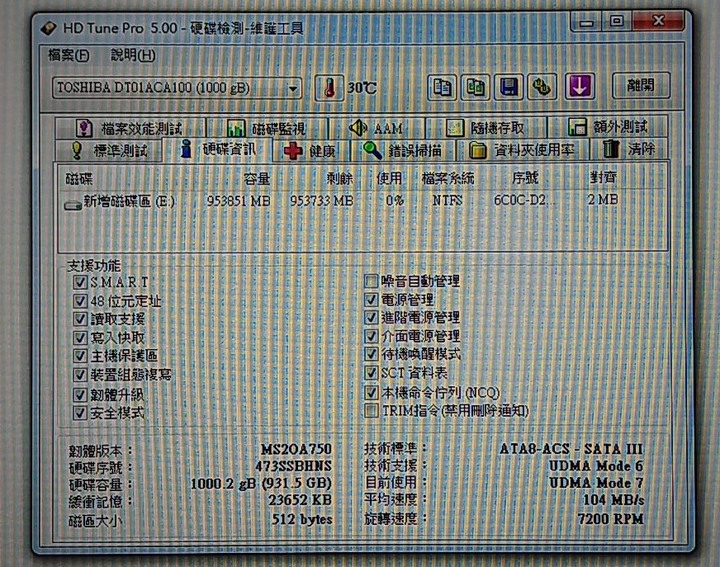Click the 序號 column header
720x567 pixels.
(525, 178)
